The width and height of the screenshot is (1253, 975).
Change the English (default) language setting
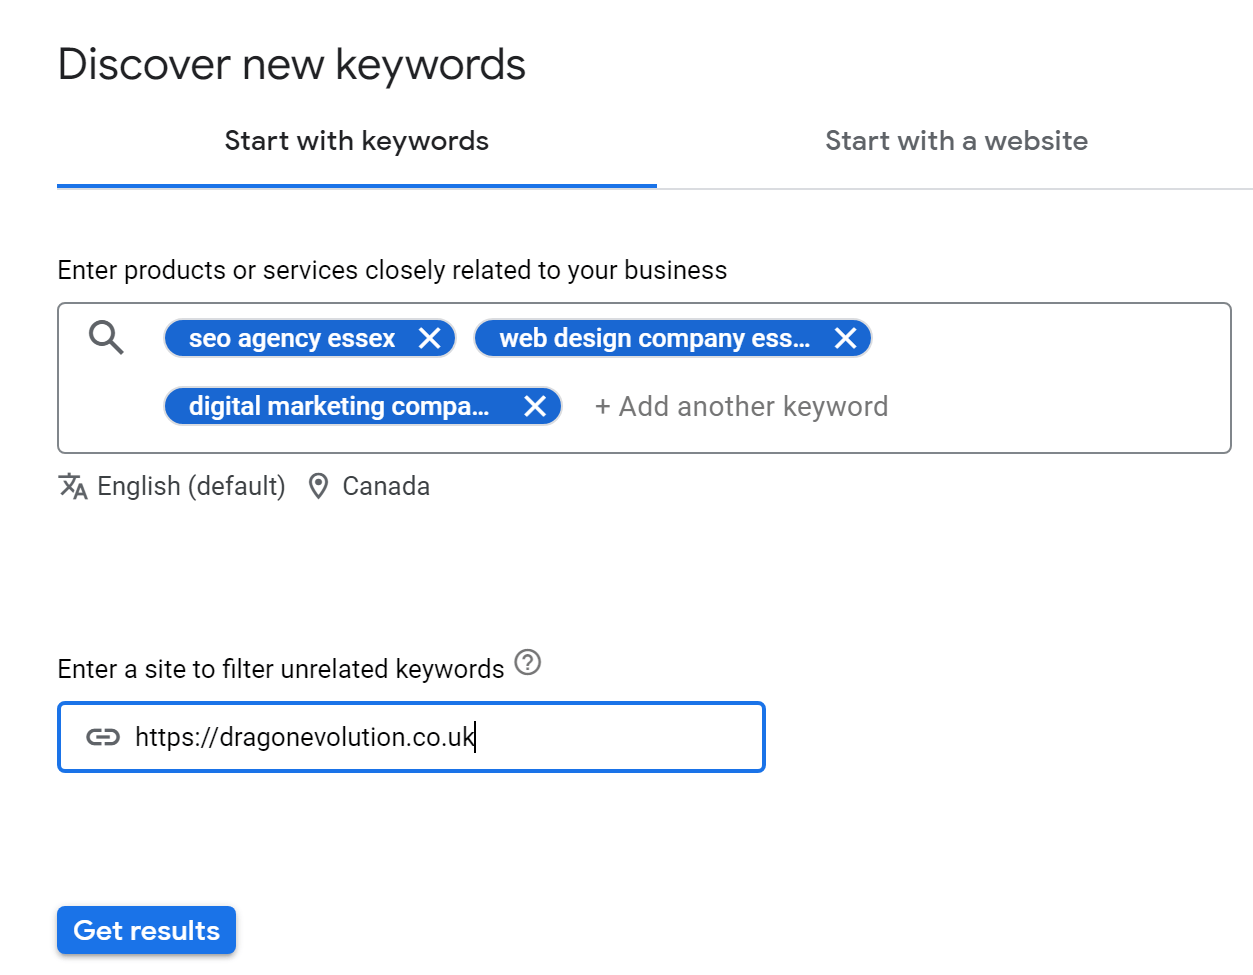pos(191,486)
